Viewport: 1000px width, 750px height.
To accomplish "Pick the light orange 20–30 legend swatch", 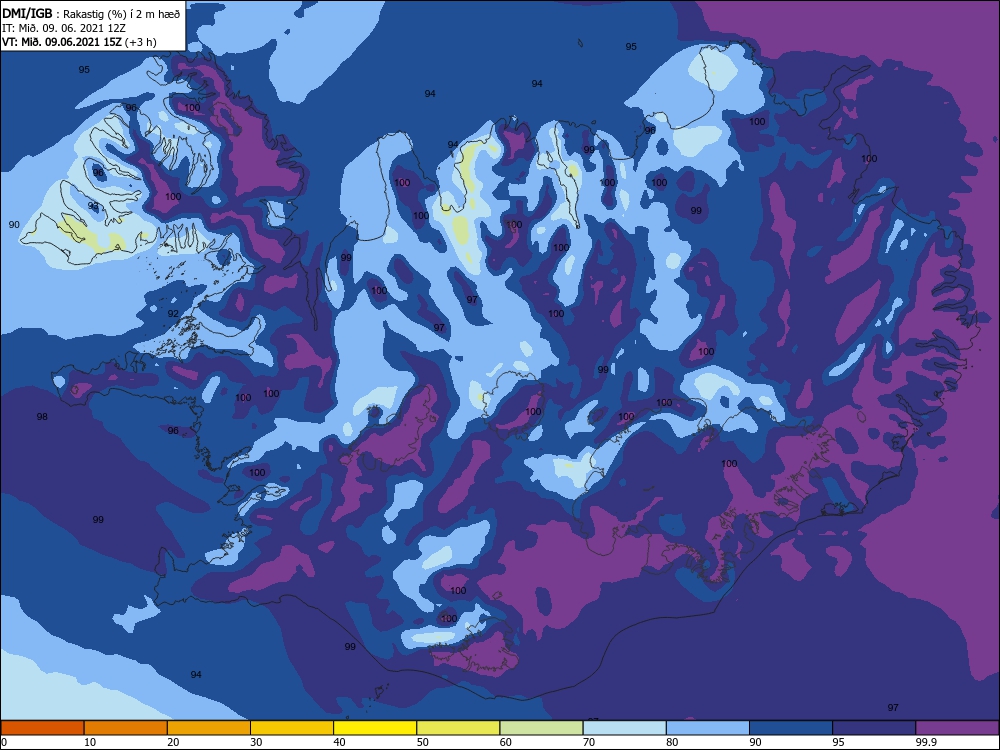I will click(x=209, y=728).
